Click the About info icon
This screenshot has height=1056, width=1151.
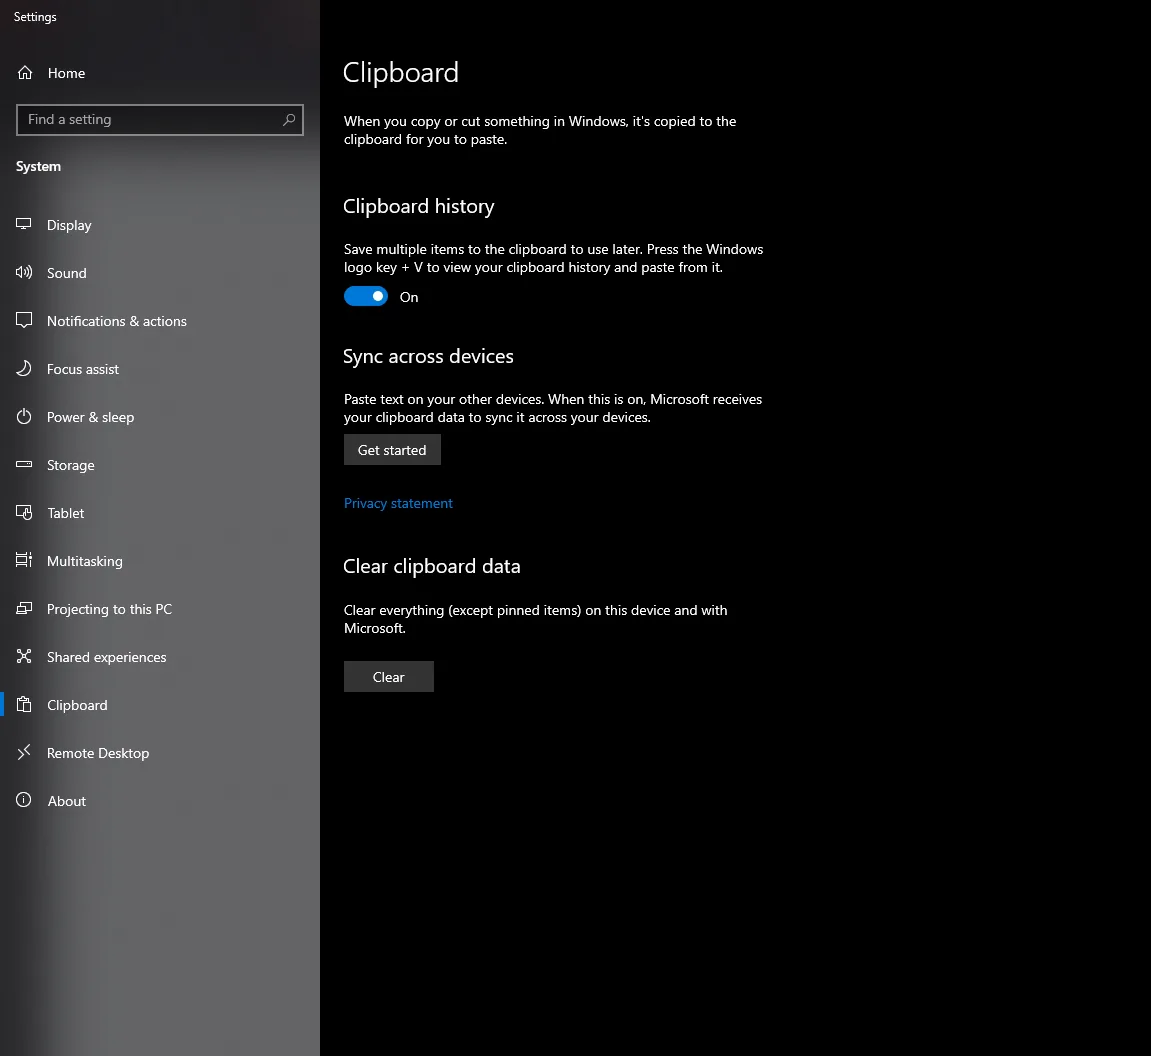pyautogui.click(x=24, y=801)
